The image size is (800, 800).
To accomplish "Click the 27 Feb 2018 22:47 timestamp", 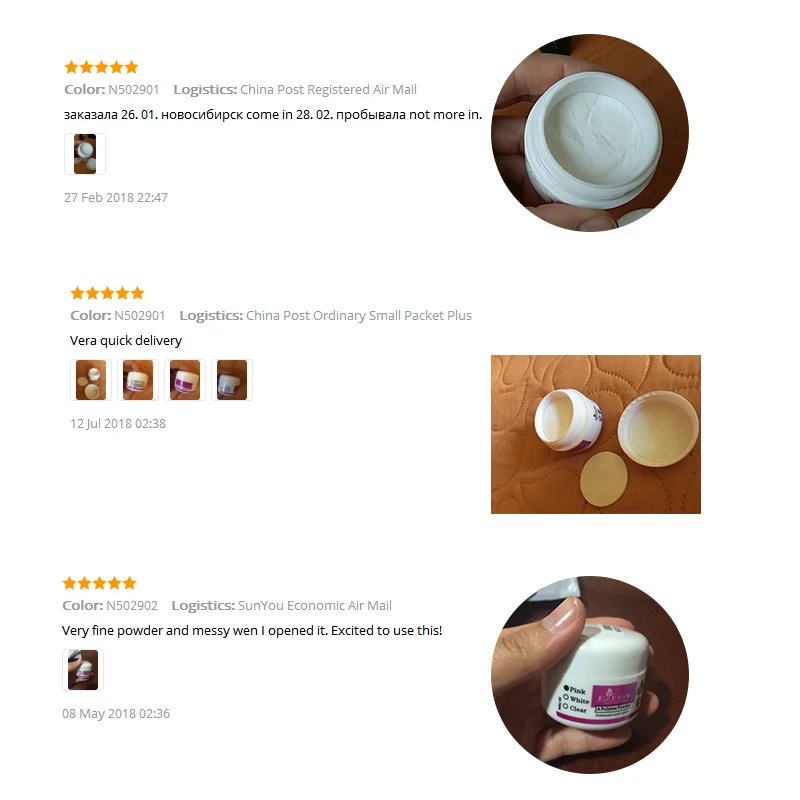I will (x=116, y=197).
